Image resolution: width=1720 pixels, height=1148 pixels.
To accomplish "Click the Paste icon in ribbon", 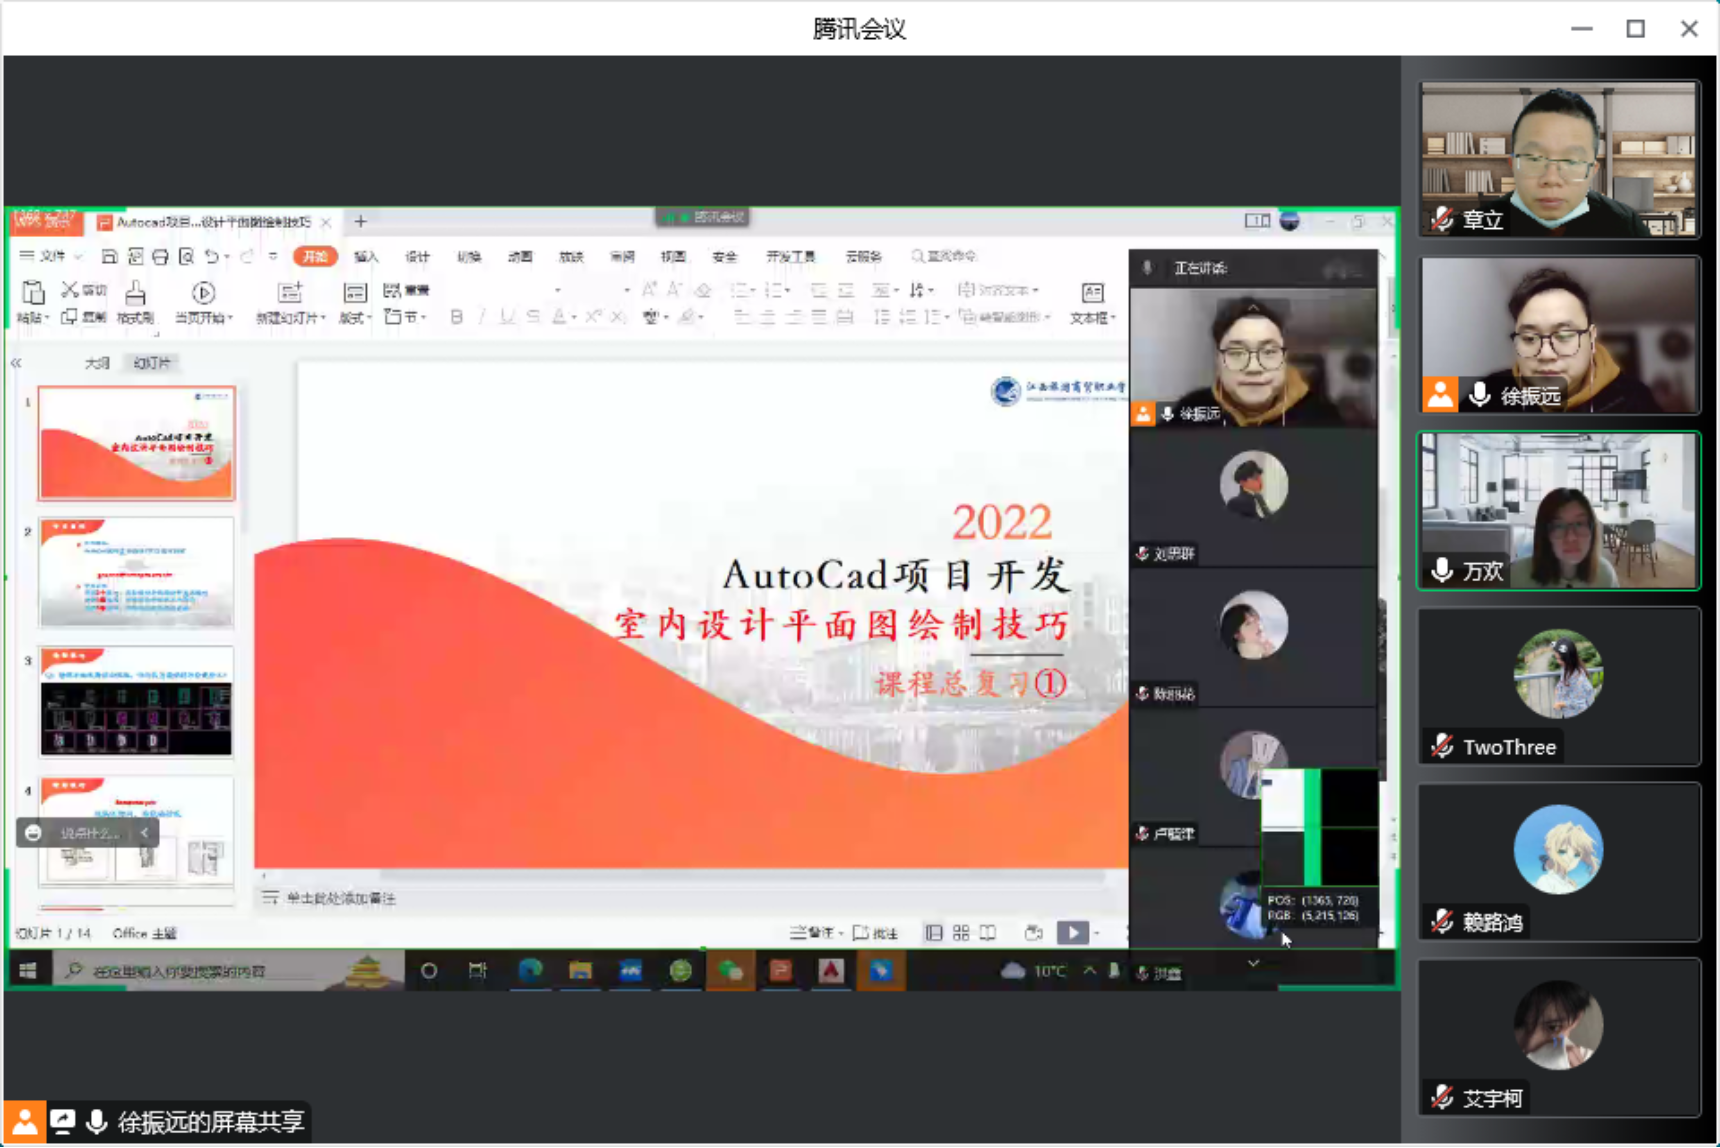I will (32, 293).
